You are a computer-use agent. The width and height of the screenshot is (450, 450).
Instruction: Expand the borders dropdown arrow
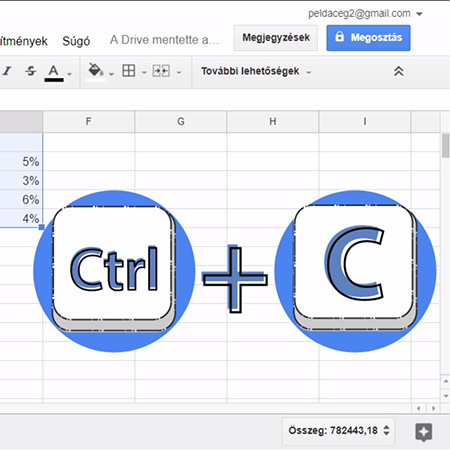pyautogui.click(x=144, y=72)
